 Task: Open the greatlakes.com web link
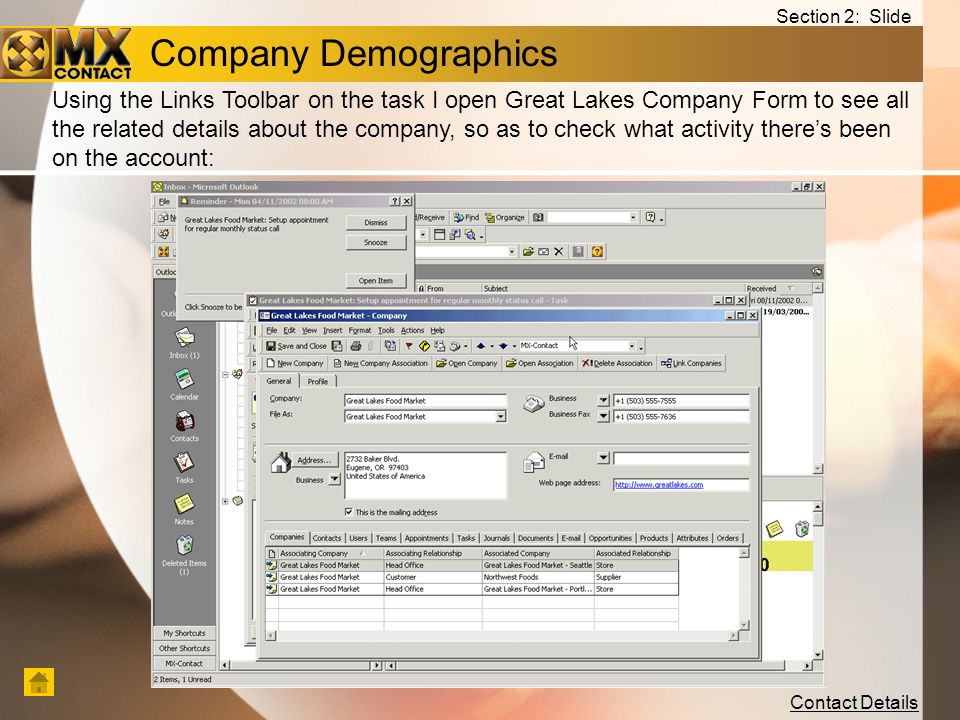tap(659, 484)
